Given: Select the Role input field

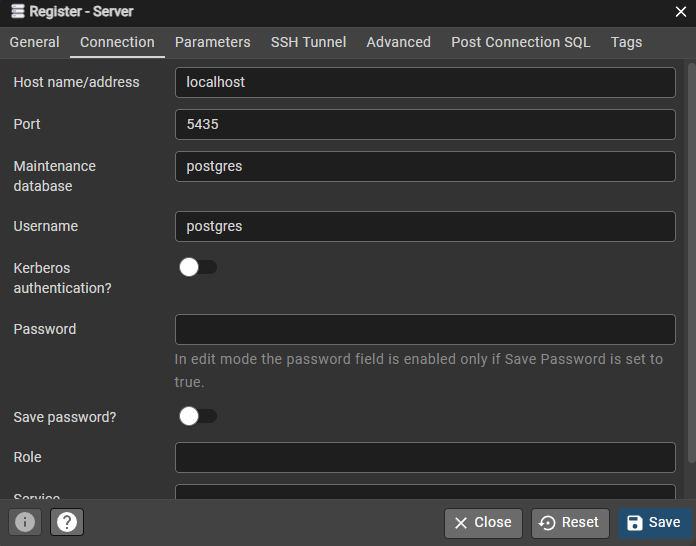Looking at the screenshot, I should [x=425, y=457].
